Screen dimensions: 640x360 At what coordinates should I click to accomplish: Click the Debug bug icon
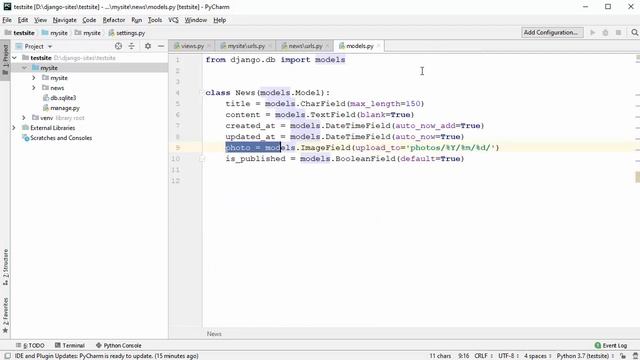tap(605, 32)
